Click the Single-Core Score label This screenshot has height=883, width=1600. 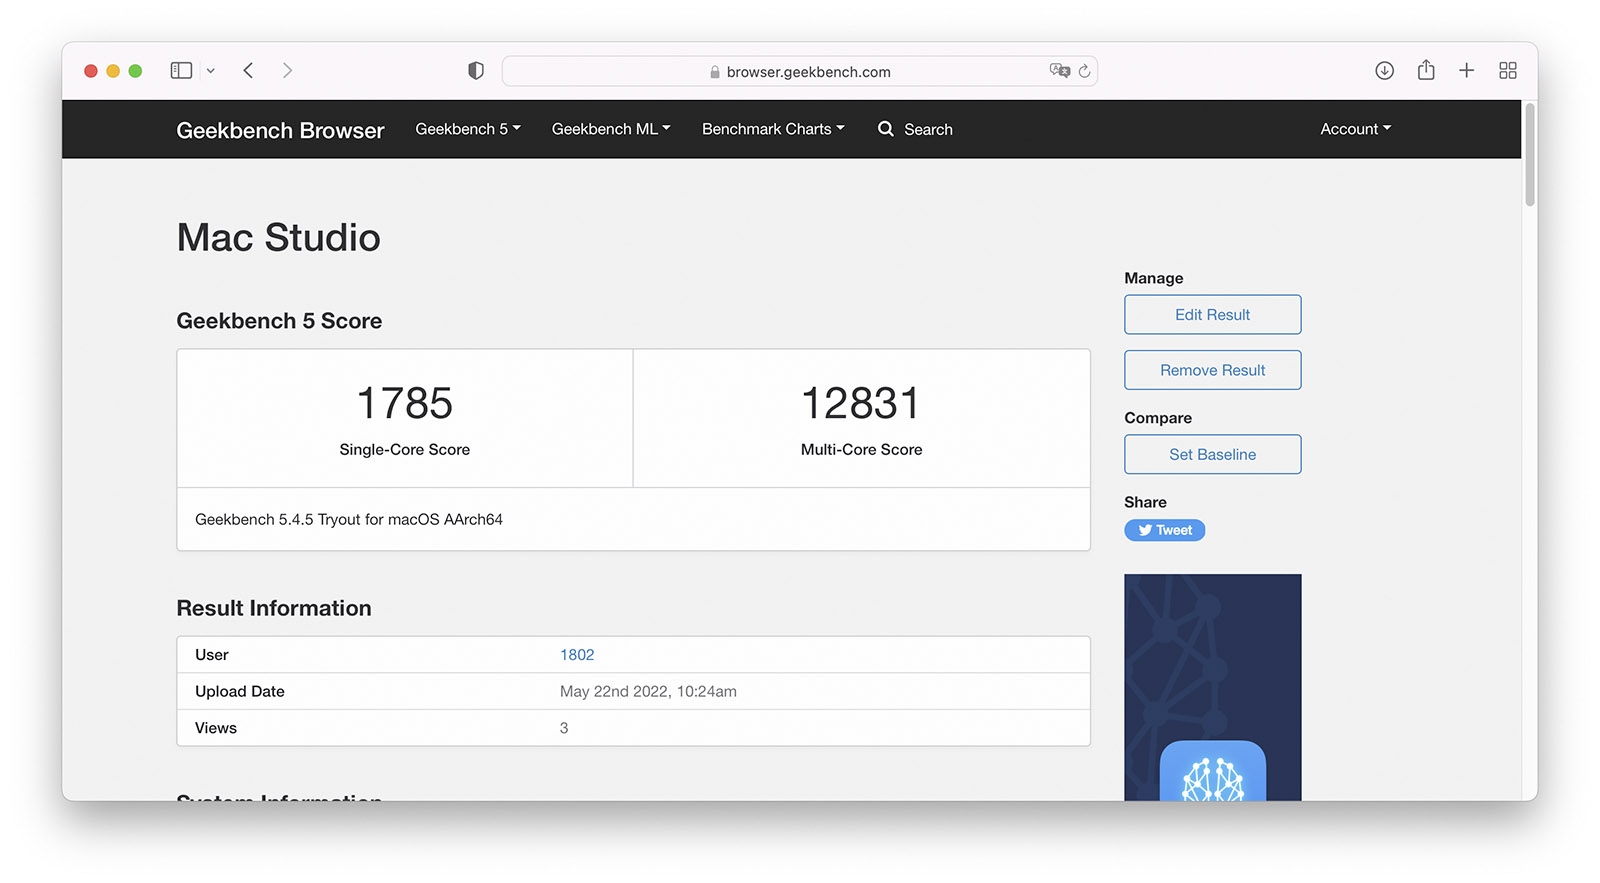[405, 450]
